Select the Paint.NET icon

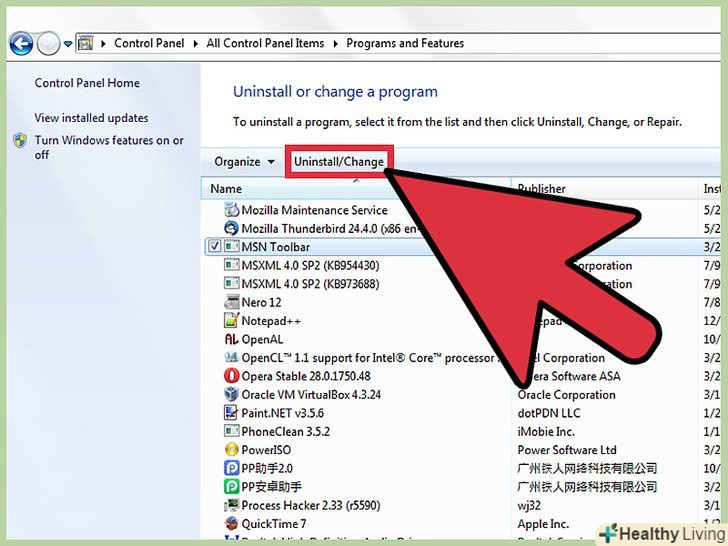coord(231,413)
